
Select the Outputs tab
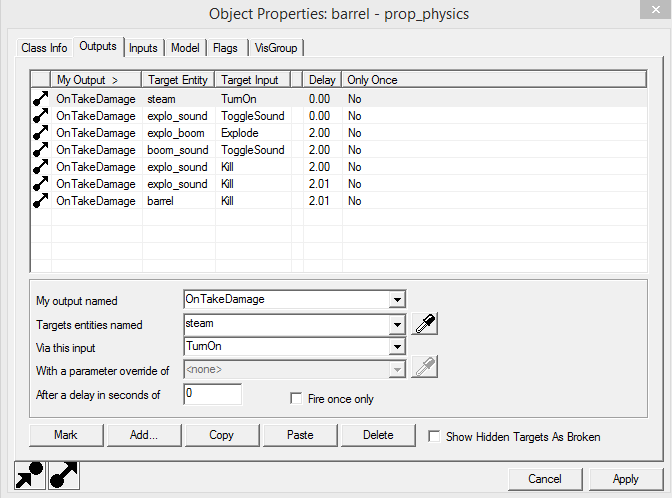pyautogui.click(x=98, y=46)
